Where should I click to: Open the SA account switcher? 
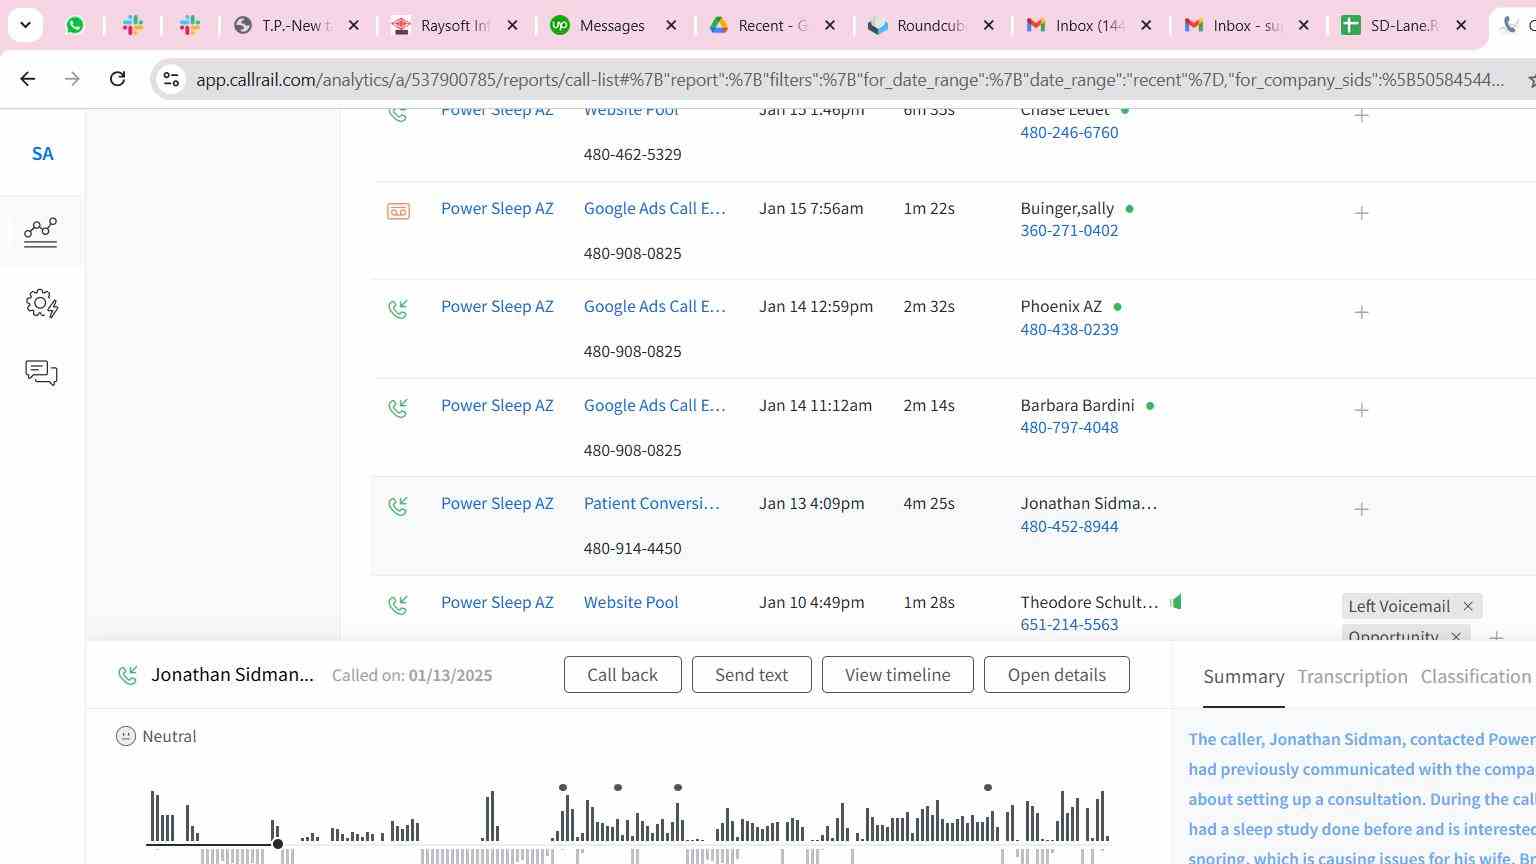click(x=42, y=154)
